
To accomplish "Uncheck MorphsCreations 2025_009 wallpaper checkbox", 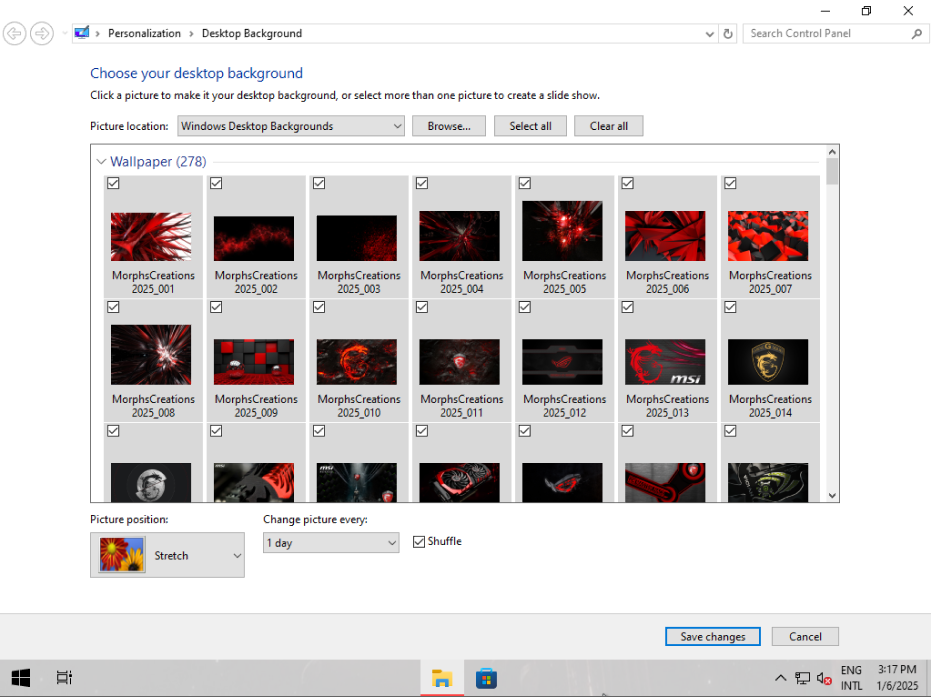I will 216,307.
